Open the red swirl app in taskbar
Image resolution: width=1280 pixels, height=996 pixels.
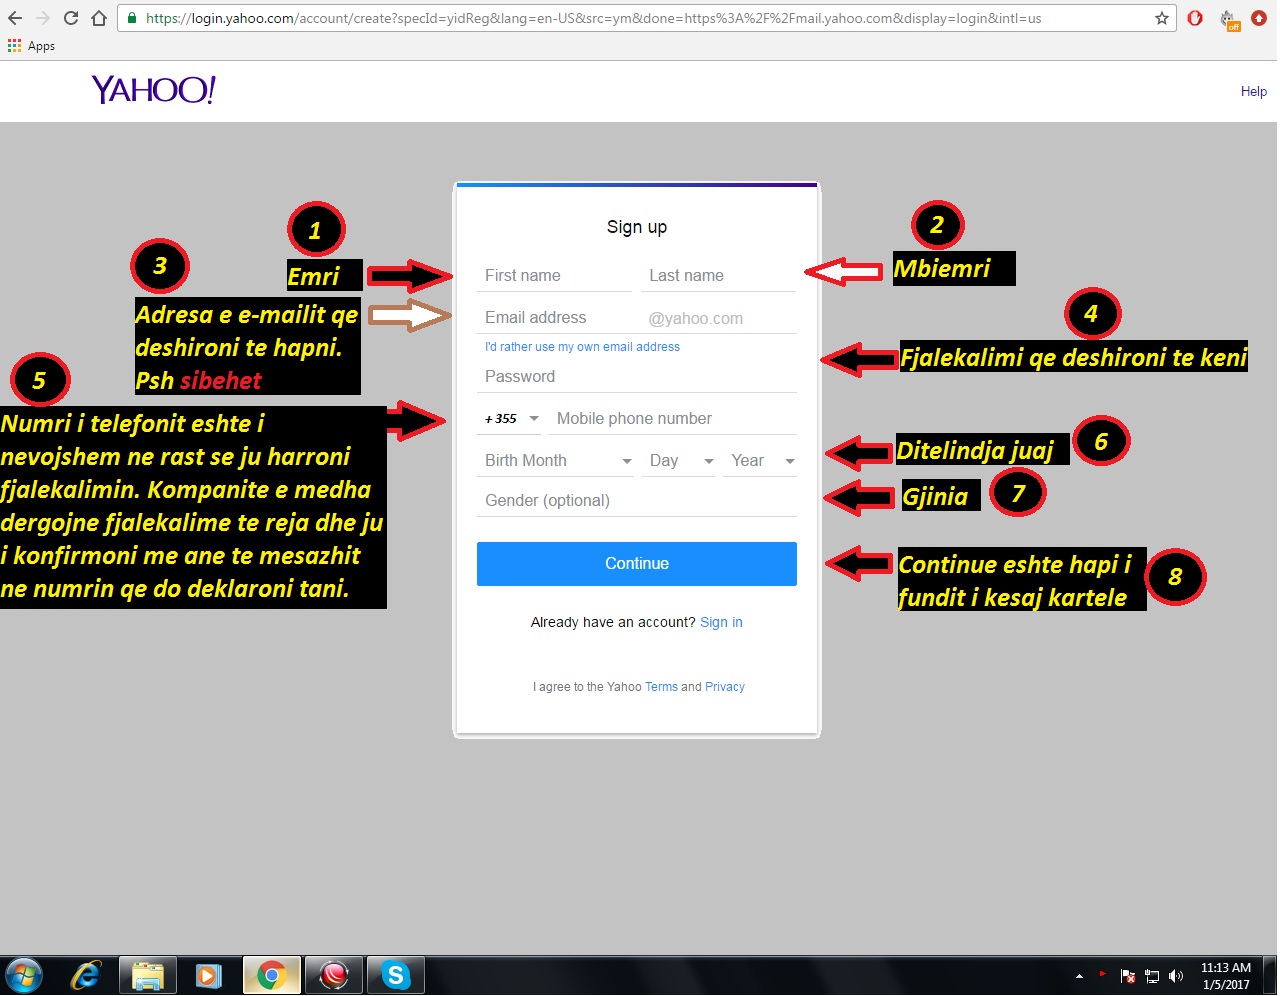coord(333,975)
